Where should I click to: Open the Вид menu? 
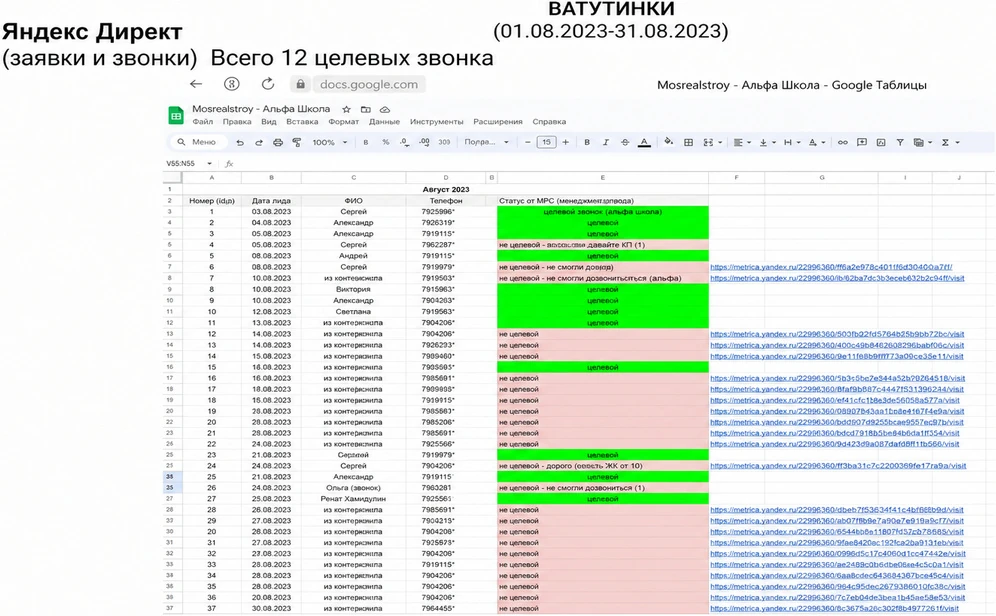tap(269, 122)
